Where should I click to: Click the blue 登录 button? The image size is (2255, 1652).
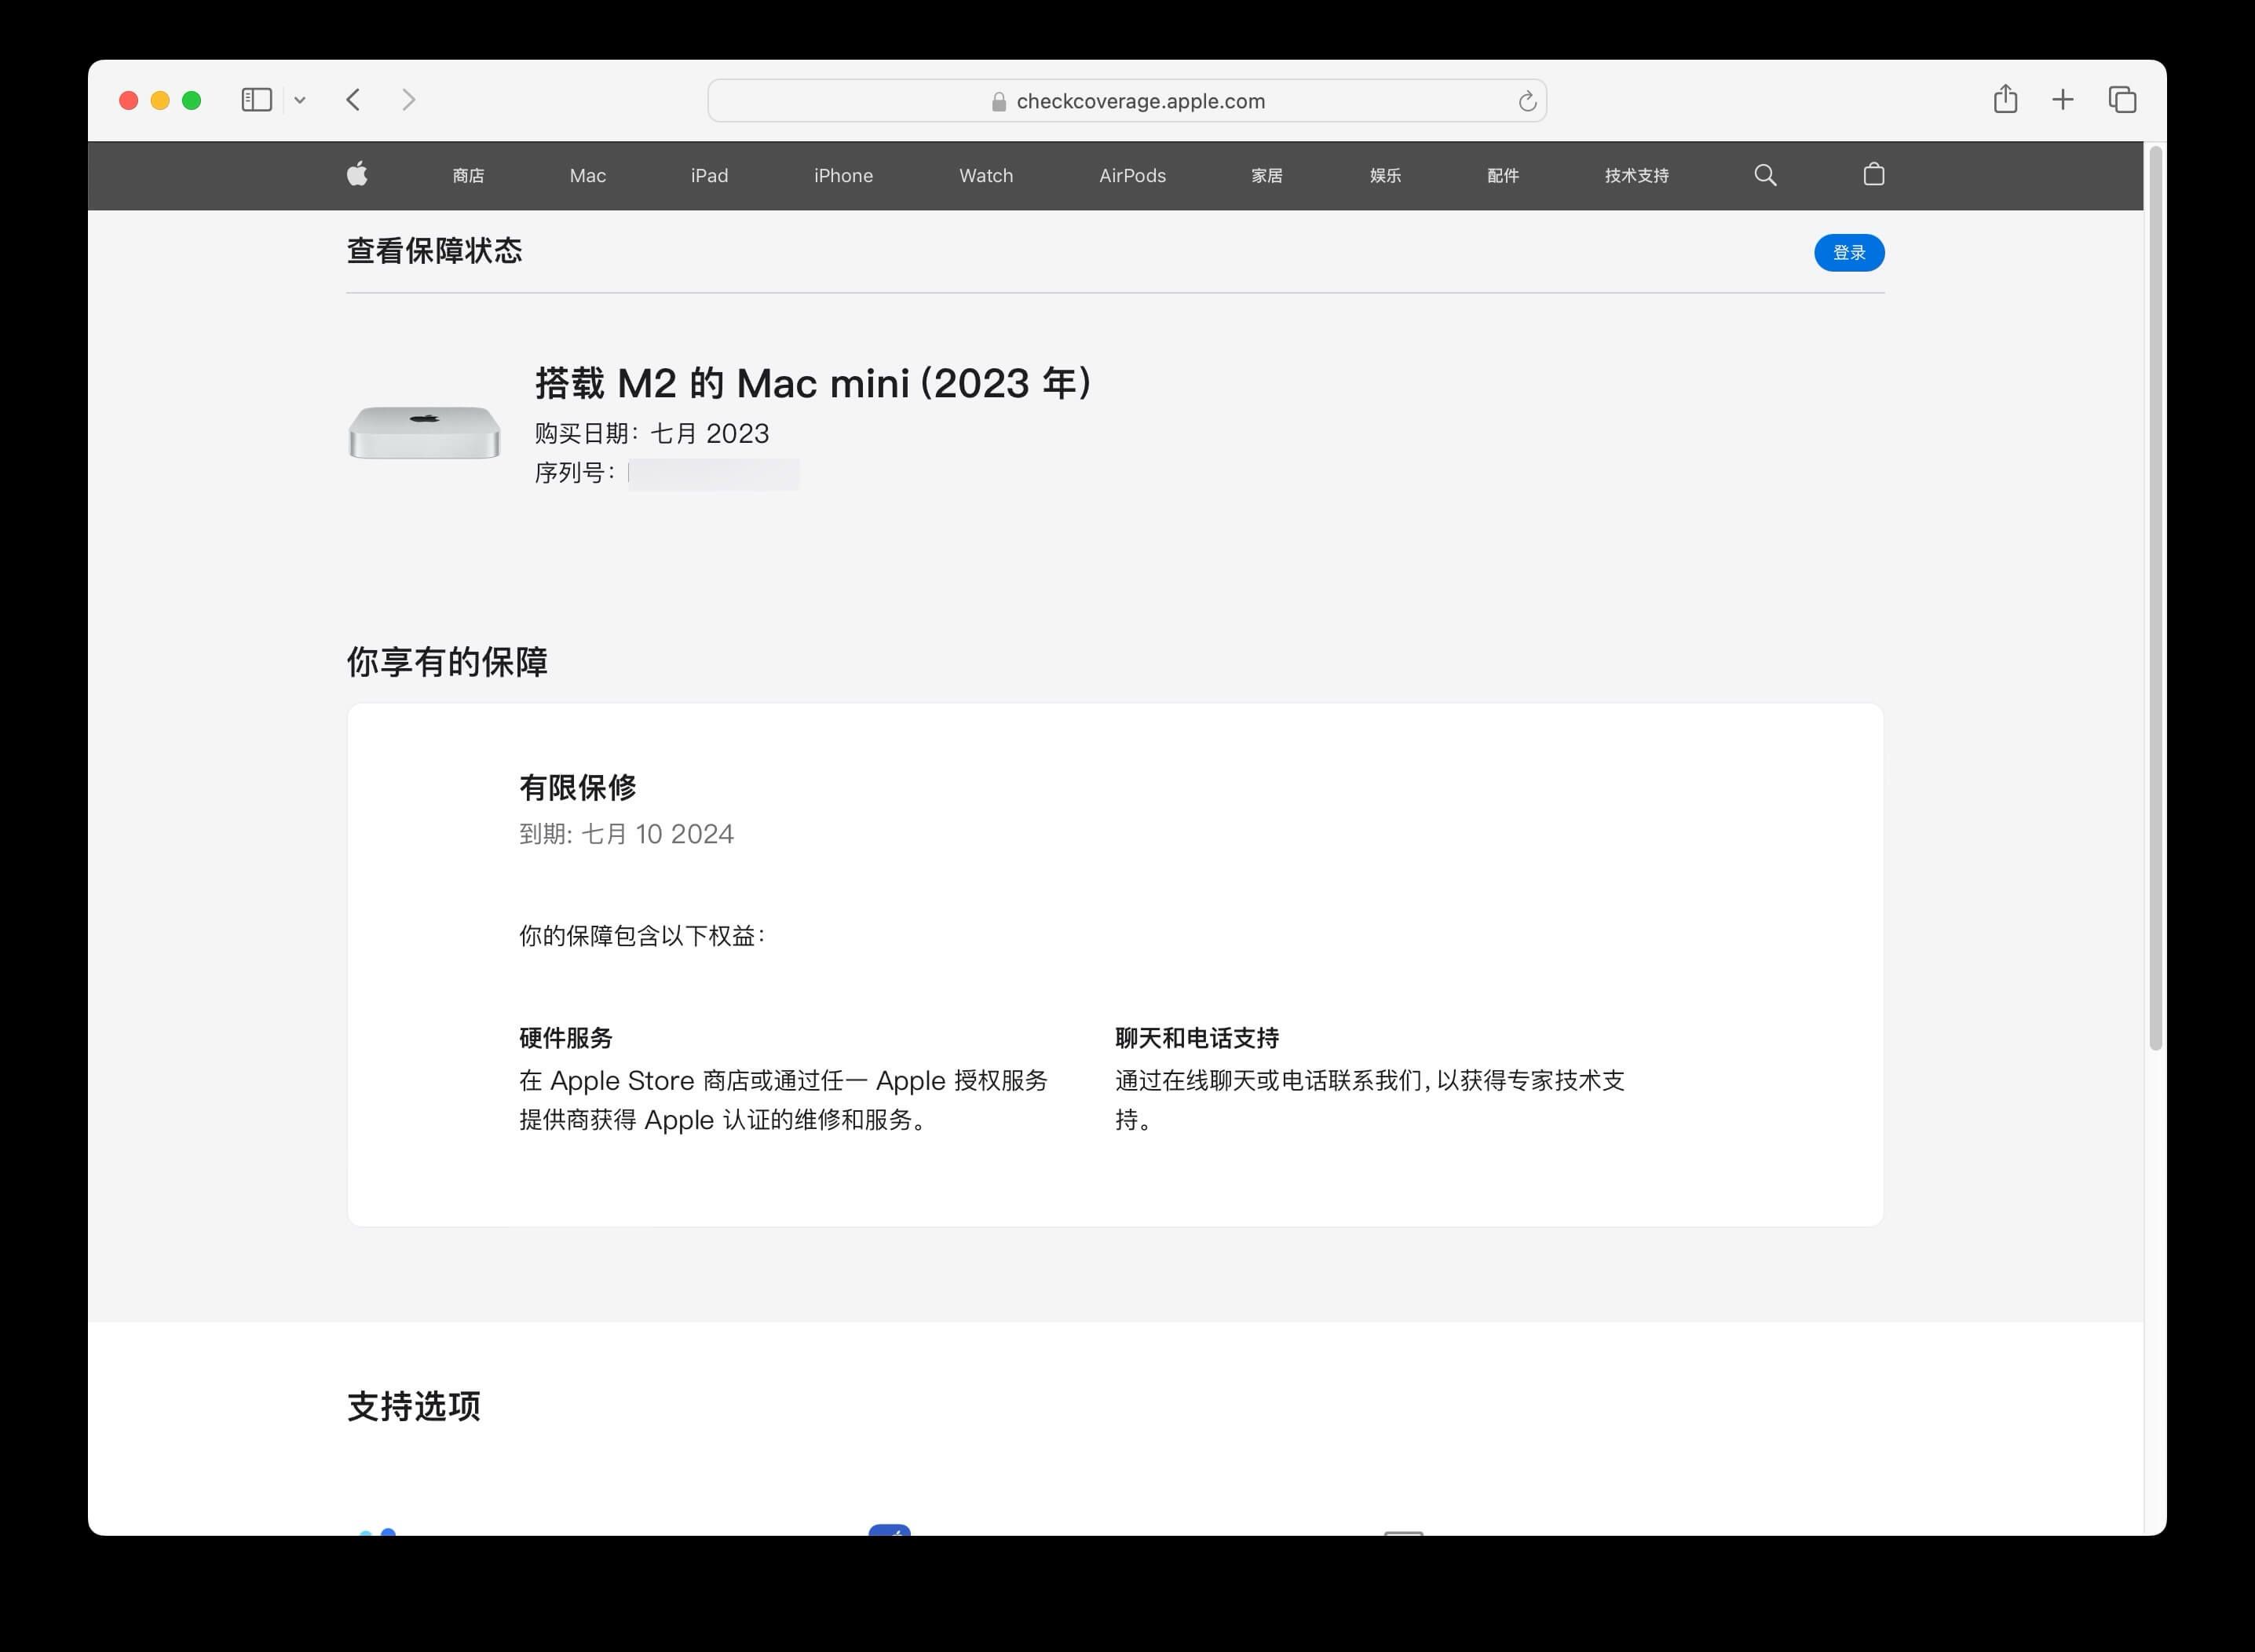(1849, 253)
